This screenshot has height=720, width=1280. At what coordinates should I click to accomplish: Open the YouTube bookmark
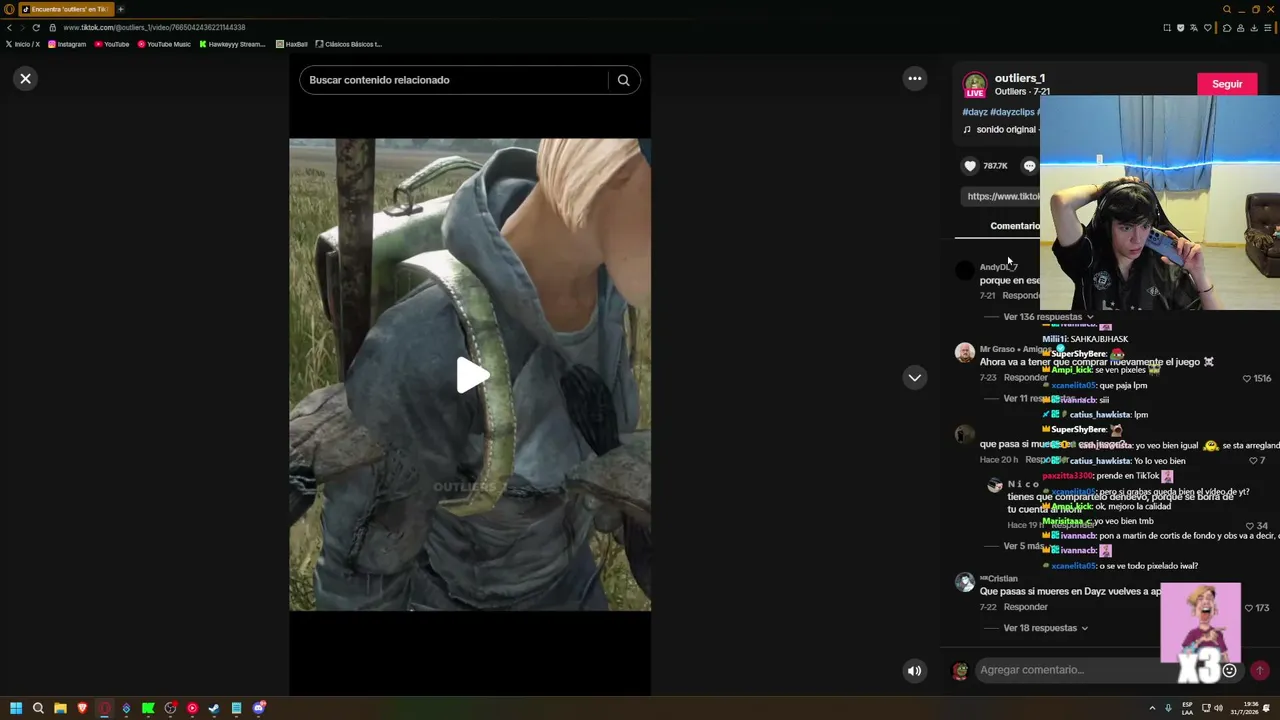pos(112,44)
